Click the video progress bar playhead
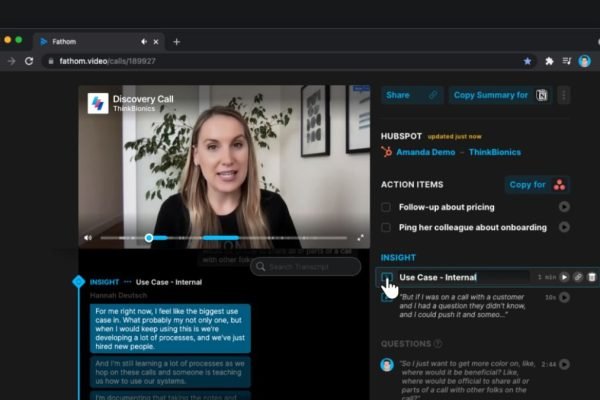600x400 pixels. tap(149, 238)
